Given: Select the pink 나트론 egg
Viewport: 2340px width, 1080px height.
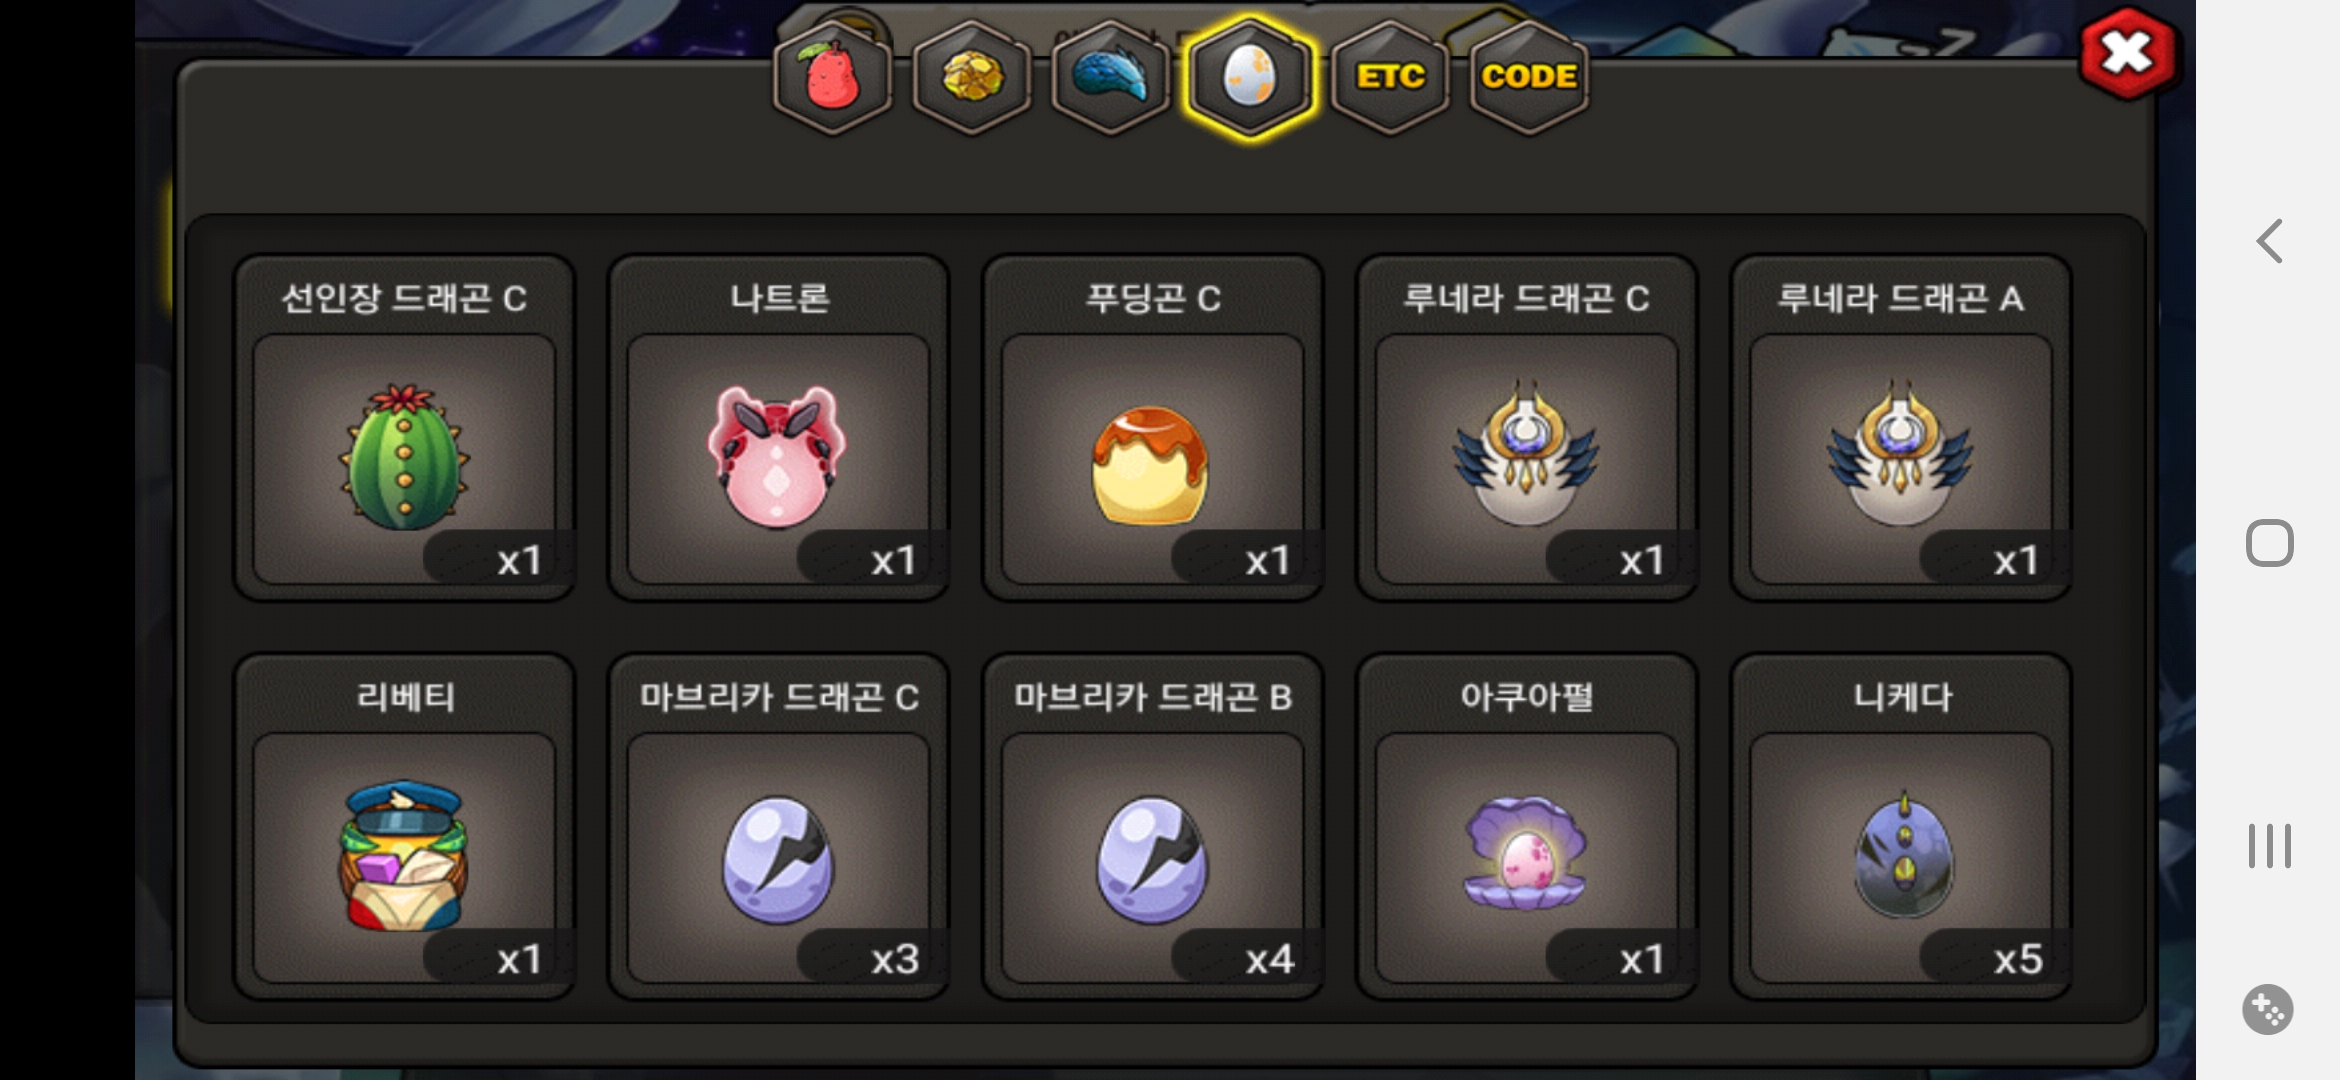Looking at the screenshot, I should (x=778, y=428).
